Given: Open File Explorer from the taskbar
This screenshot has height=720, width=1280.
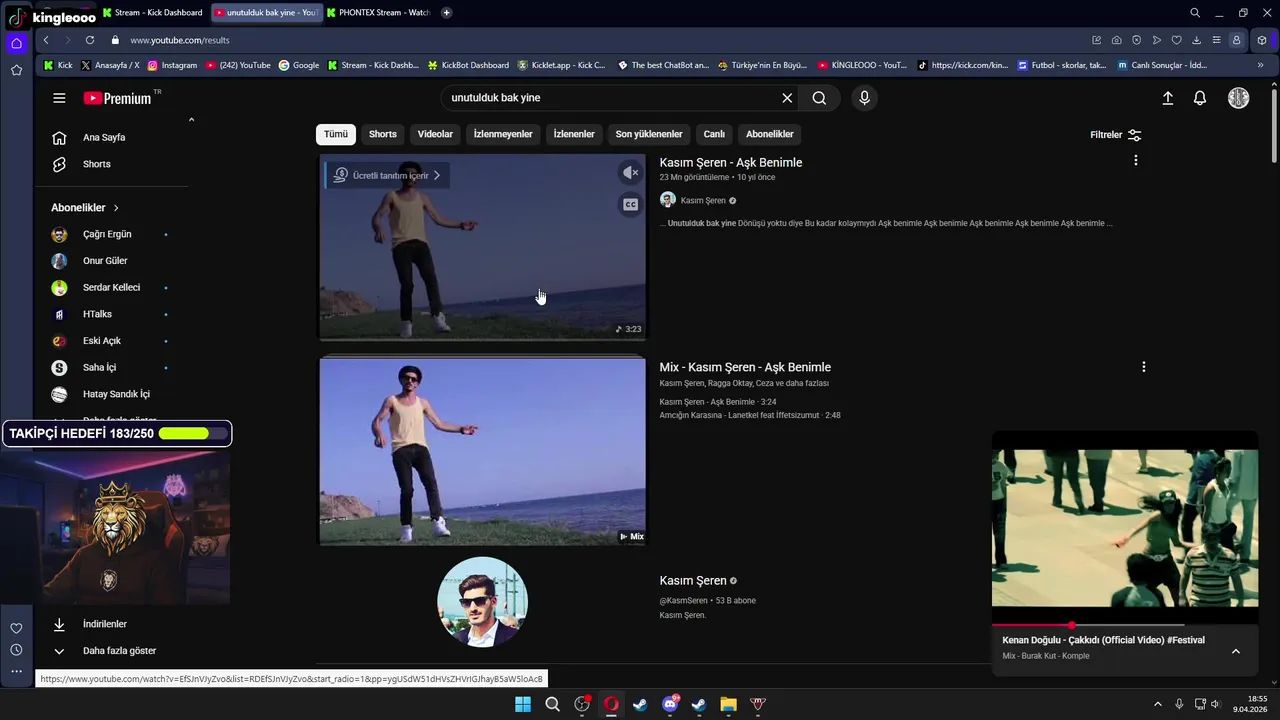Looking at the screenshot, I should (728, 704).
